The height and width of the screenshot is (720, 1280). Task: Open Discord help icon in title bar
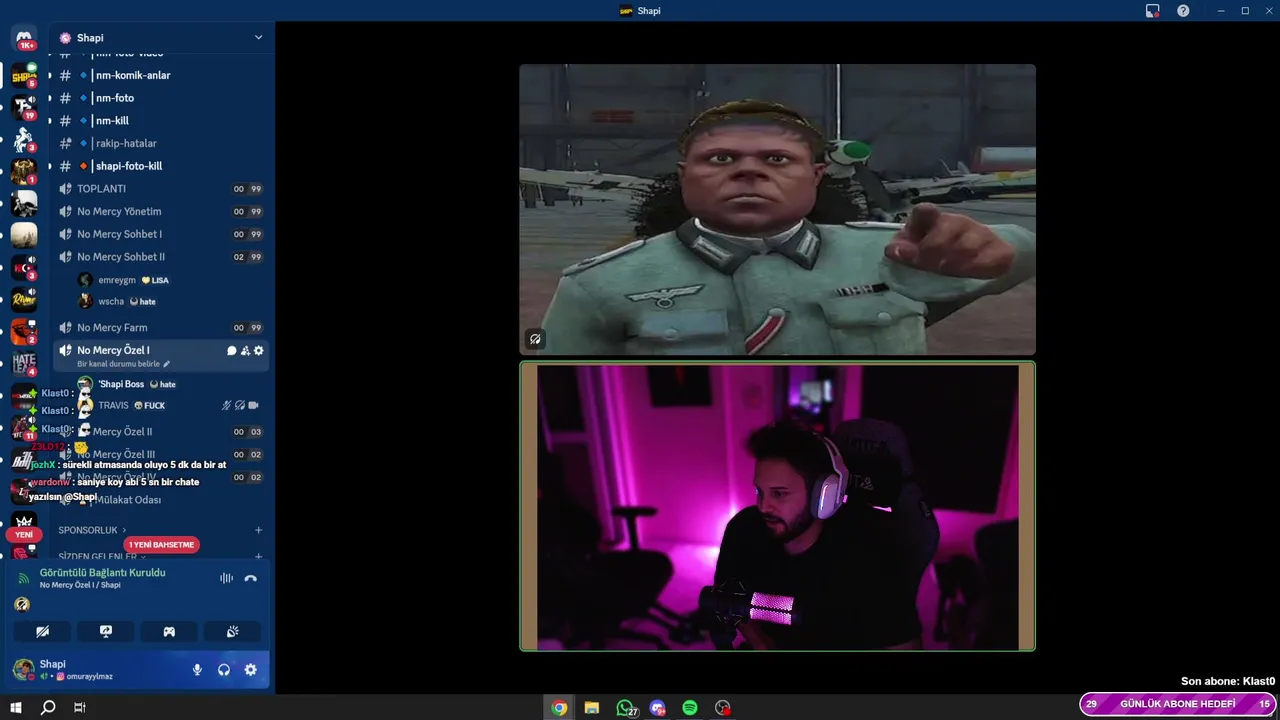click(x=1183, y=11)
